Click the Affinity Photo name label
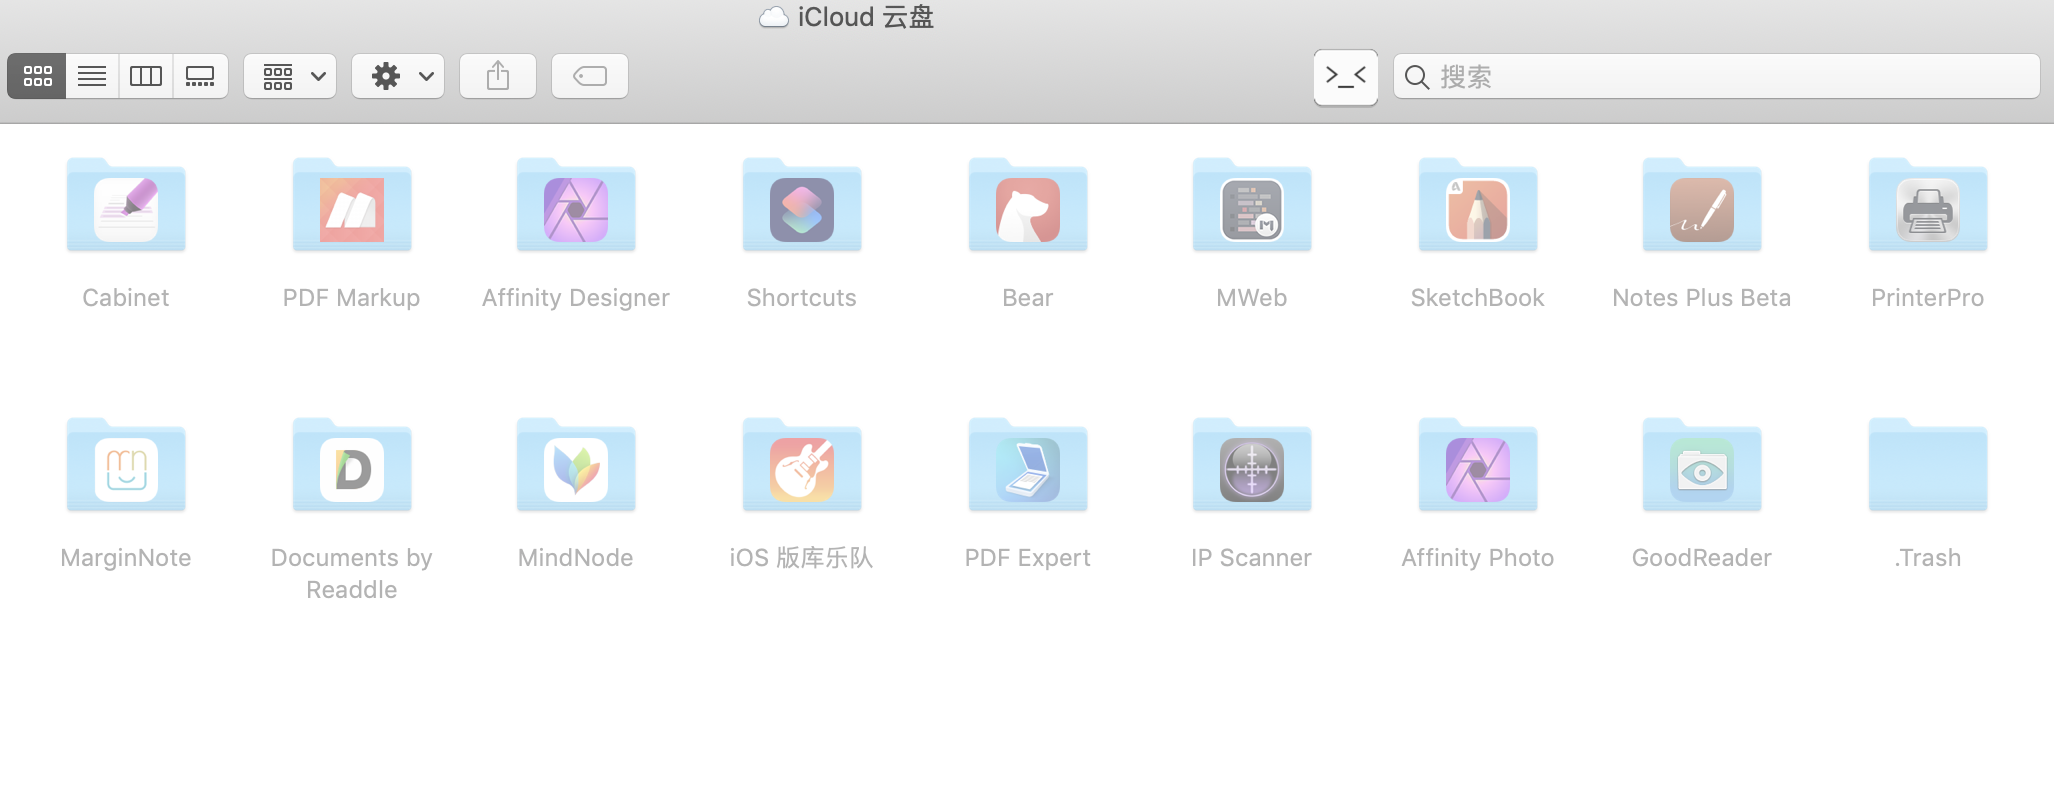 (1478, 558)
